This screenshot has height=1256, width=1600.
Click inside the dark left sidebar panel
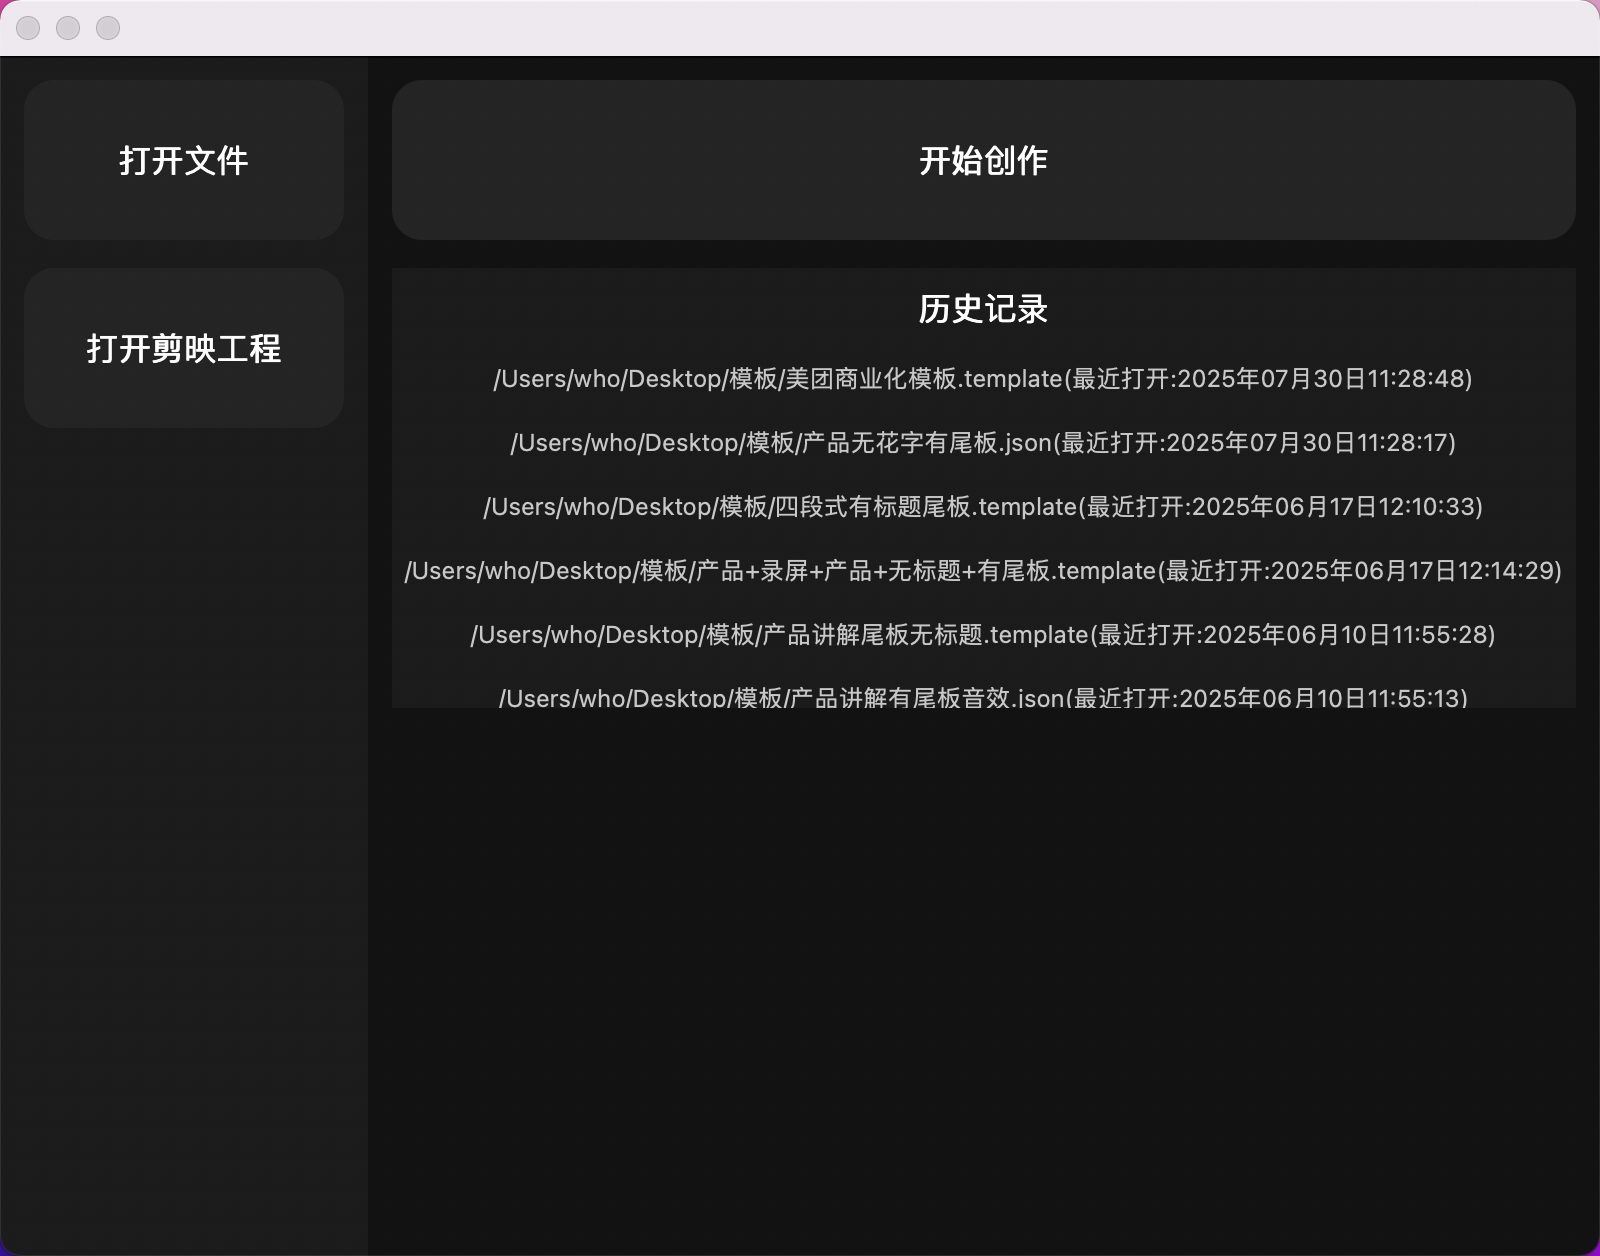click(x=183, y=800)
